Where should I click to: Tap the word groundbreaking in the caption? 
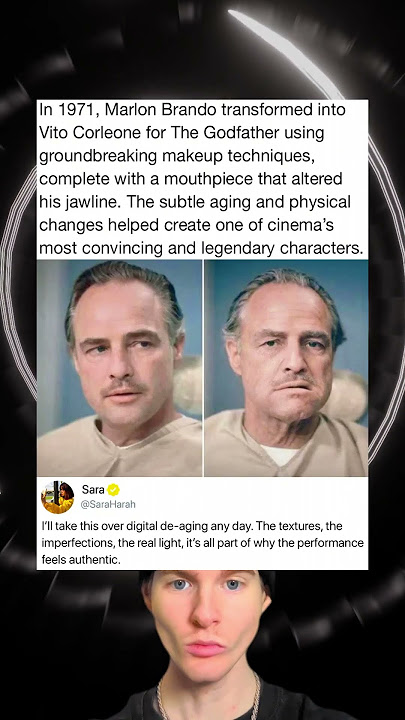pyautogui.click(x=98, y=157)
